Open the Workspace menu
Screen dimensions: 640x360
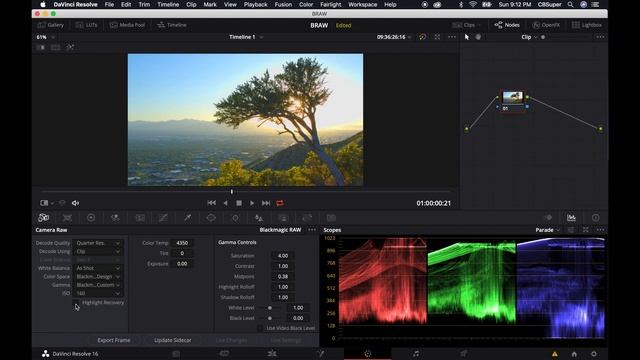click(x=362, y=4)
